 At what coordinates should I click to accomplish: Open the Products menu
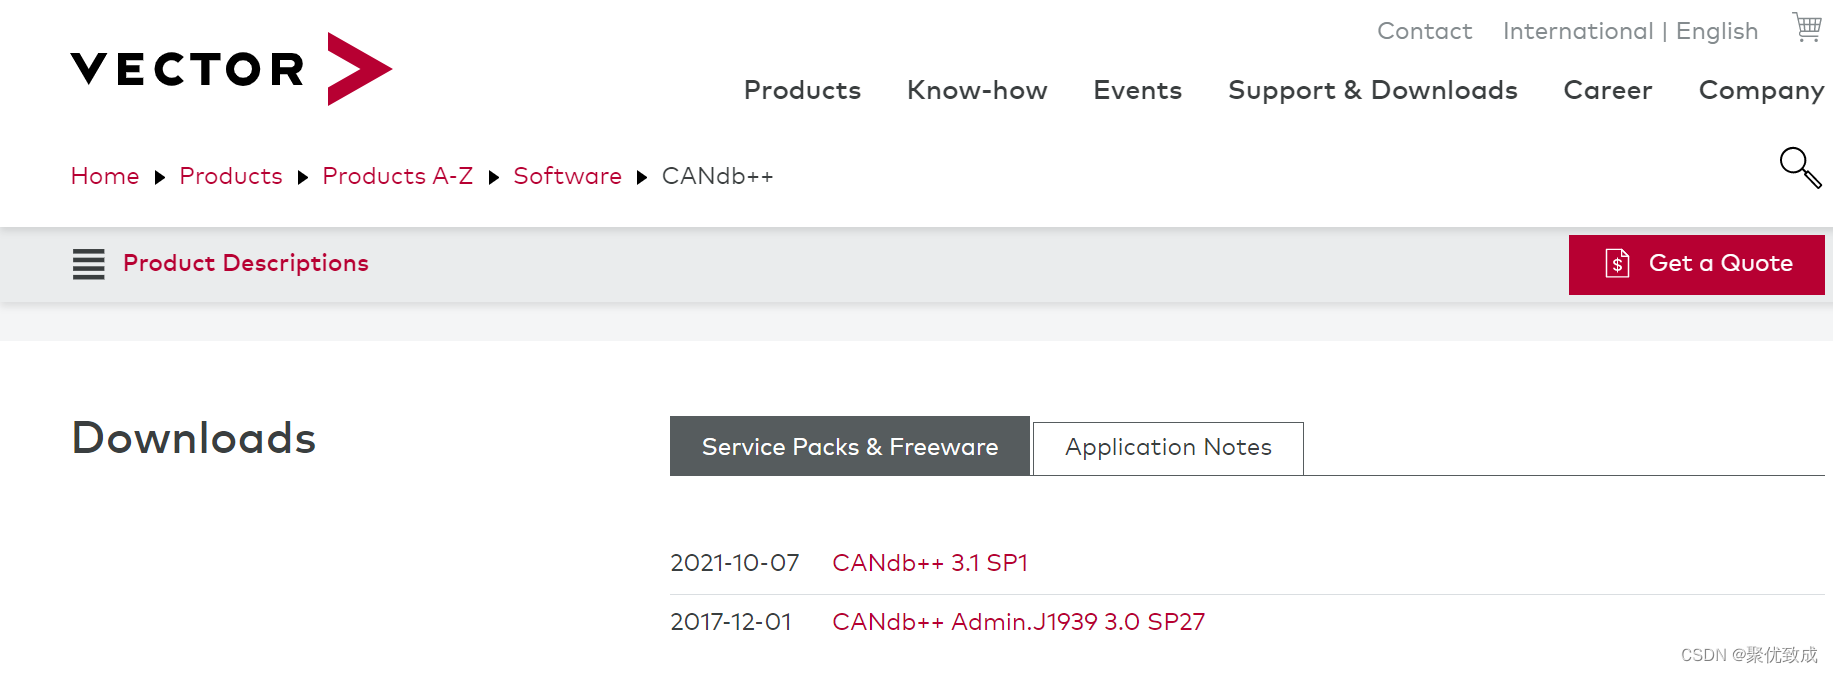(x=802, y=90)
